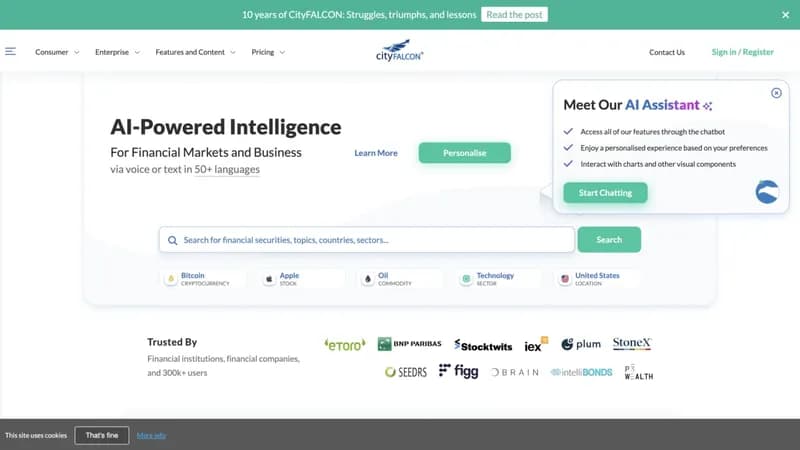Click the Personalise button
The width and height of the screenshot is (800, 450).
point(464,153)
